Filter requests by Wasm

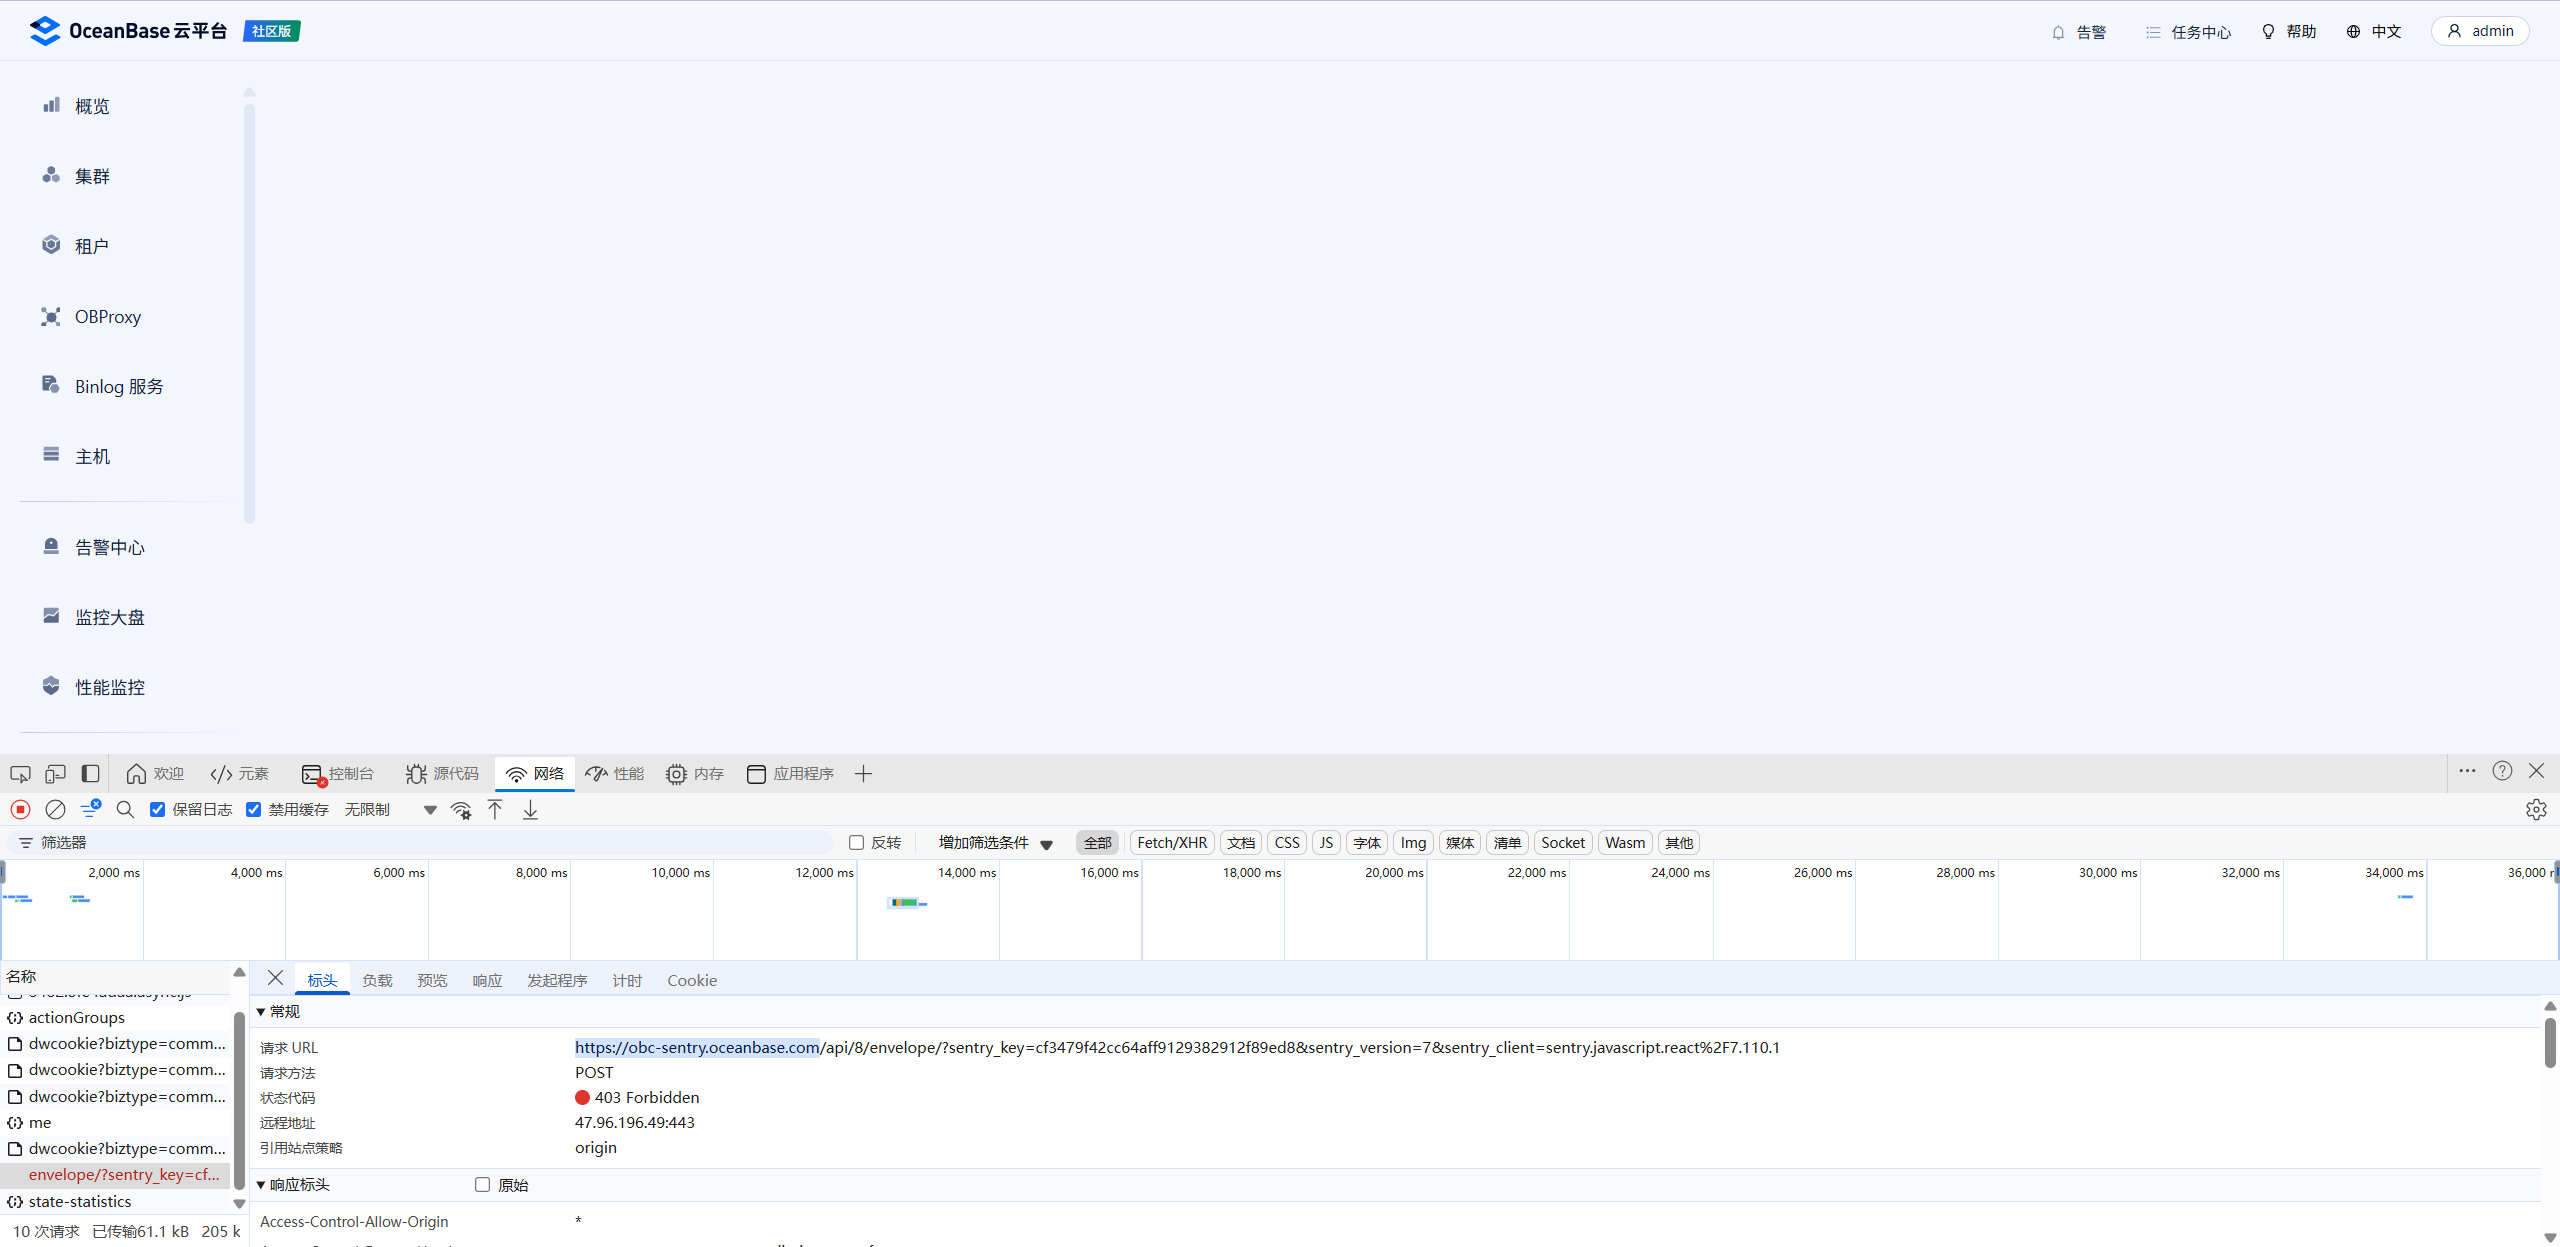click(1625, 843)
